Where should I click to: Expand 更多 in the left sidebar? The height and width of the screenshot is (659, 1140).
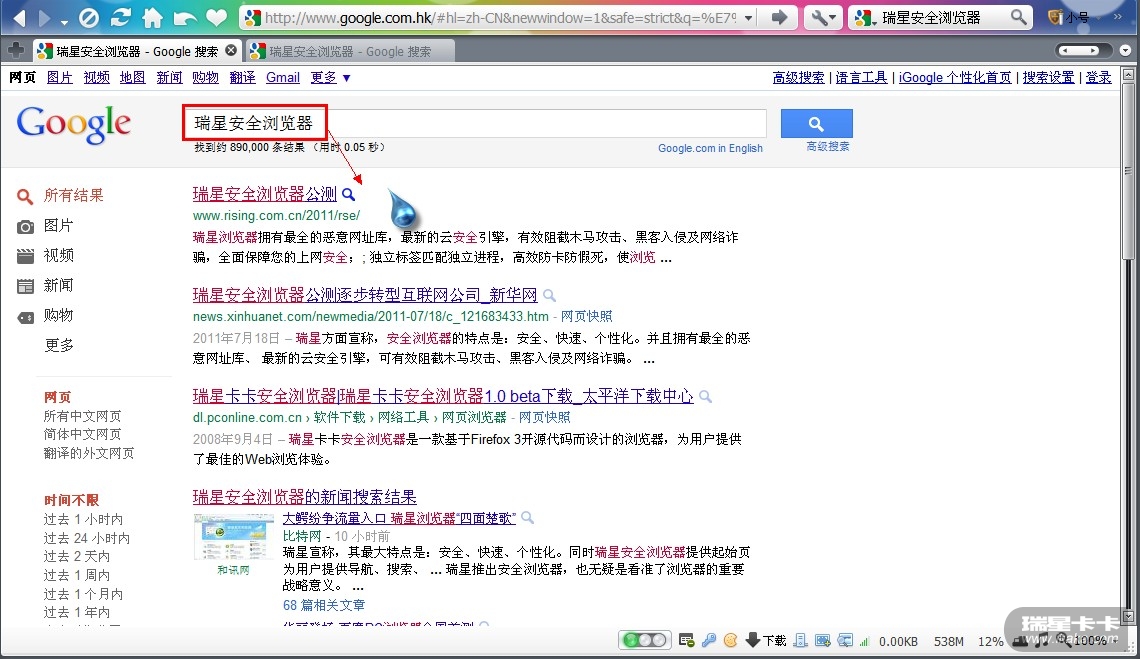coord(59,345)
